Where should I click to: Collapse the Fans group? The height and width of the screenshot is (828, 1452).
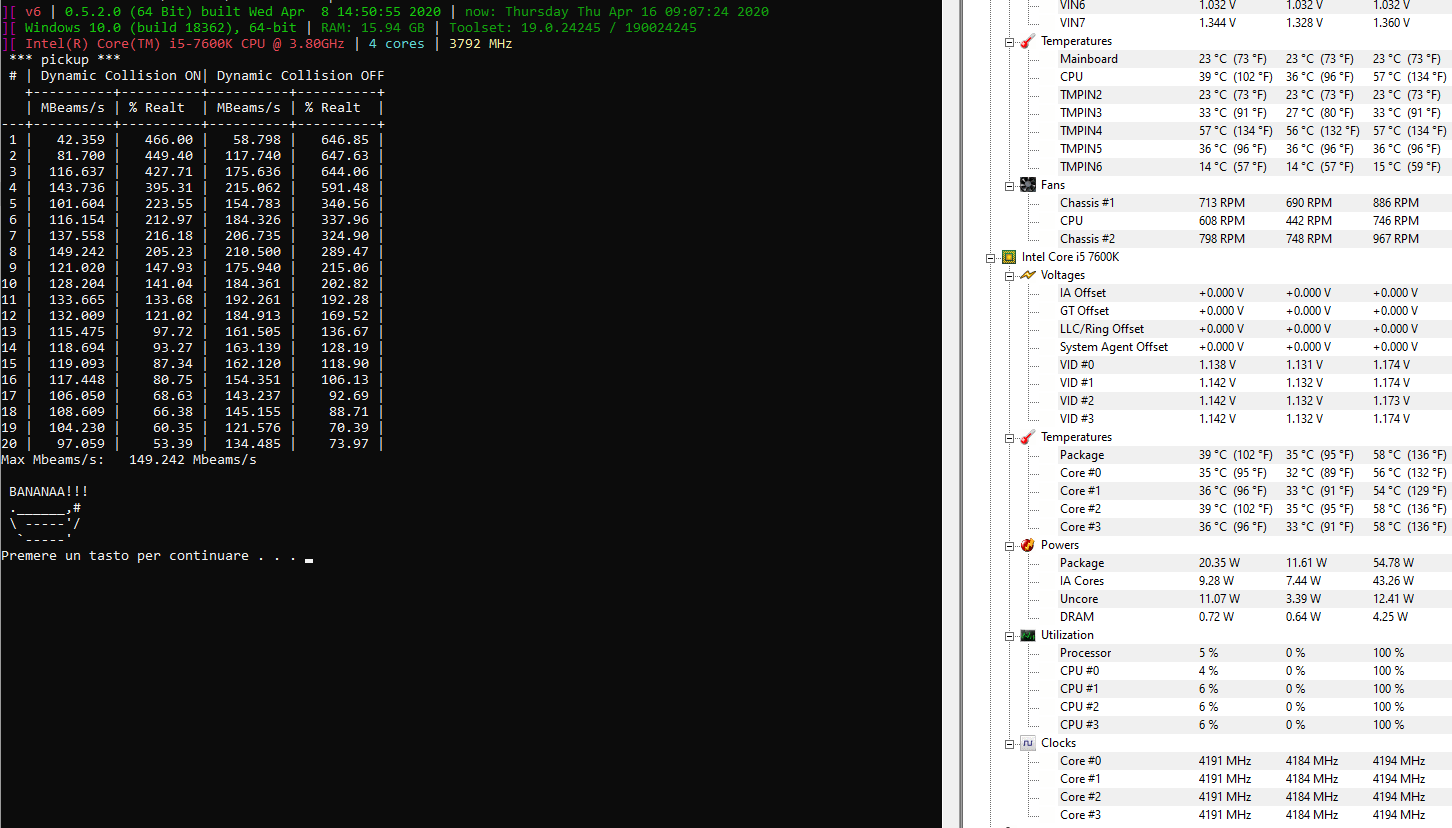click(x=1010, y=185)
